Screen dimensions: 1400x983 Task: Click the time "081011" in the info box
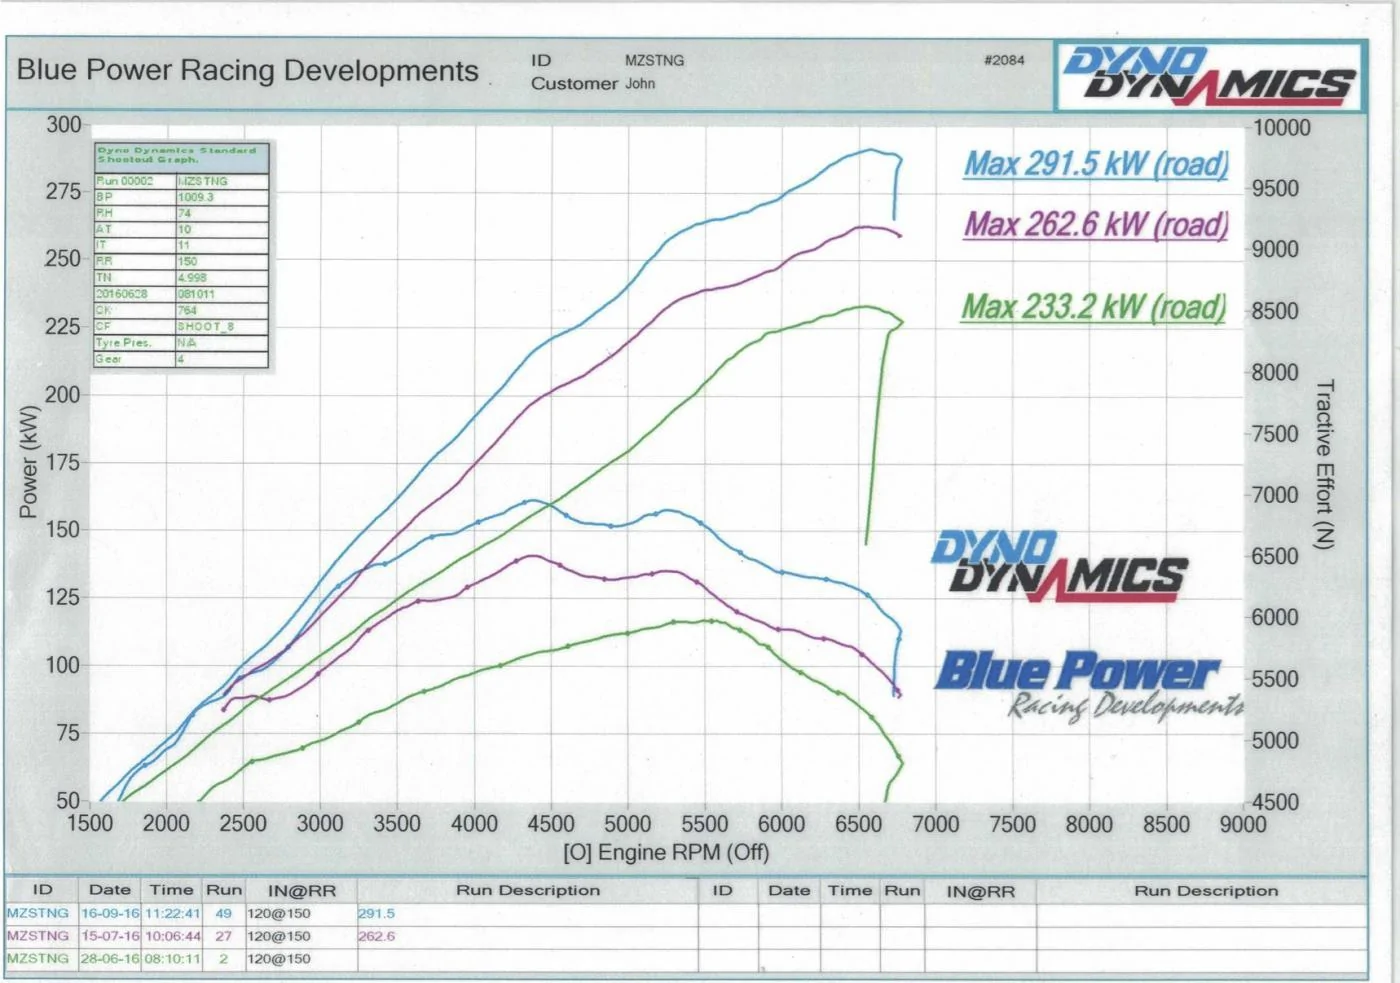196,294
